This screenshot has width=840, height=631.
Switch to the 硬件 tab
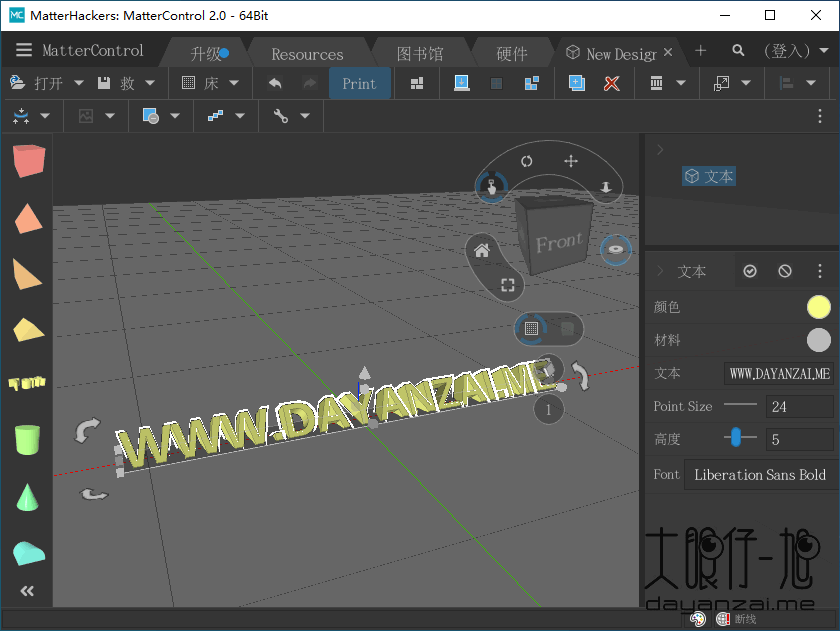click(512, 54)
